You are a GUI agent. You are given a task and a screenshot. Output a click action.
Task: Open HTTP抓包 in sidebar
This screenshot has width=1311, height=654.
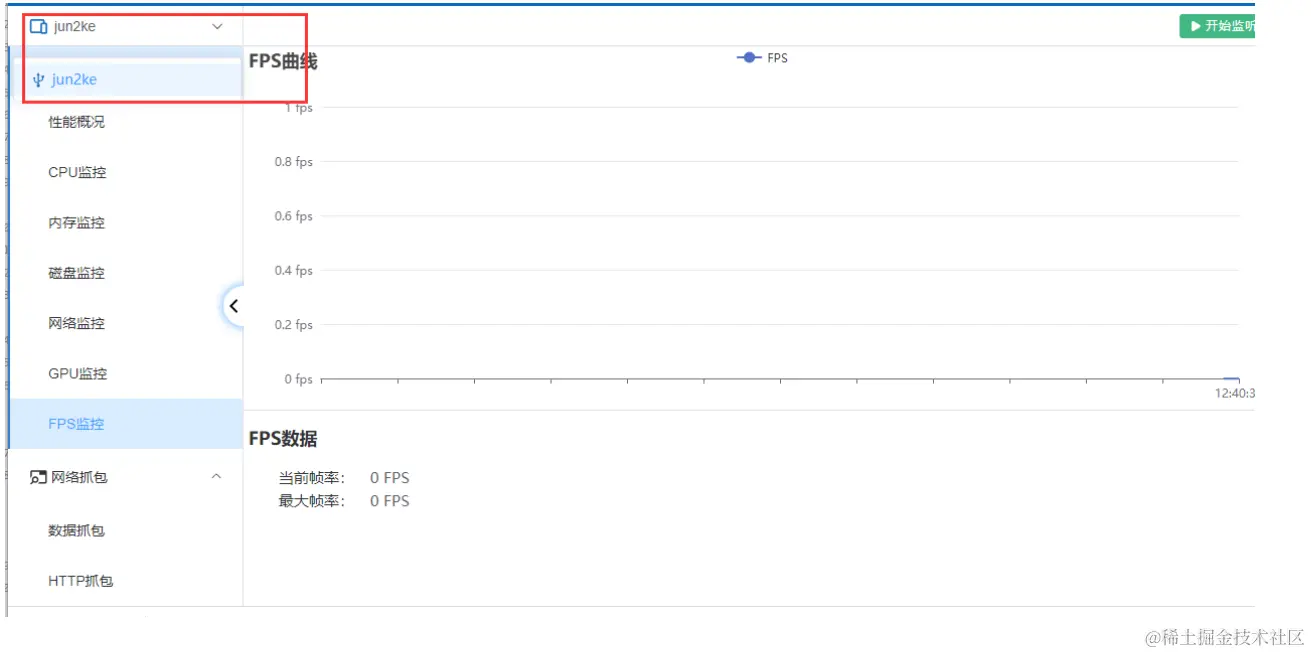tap(80, 580)
